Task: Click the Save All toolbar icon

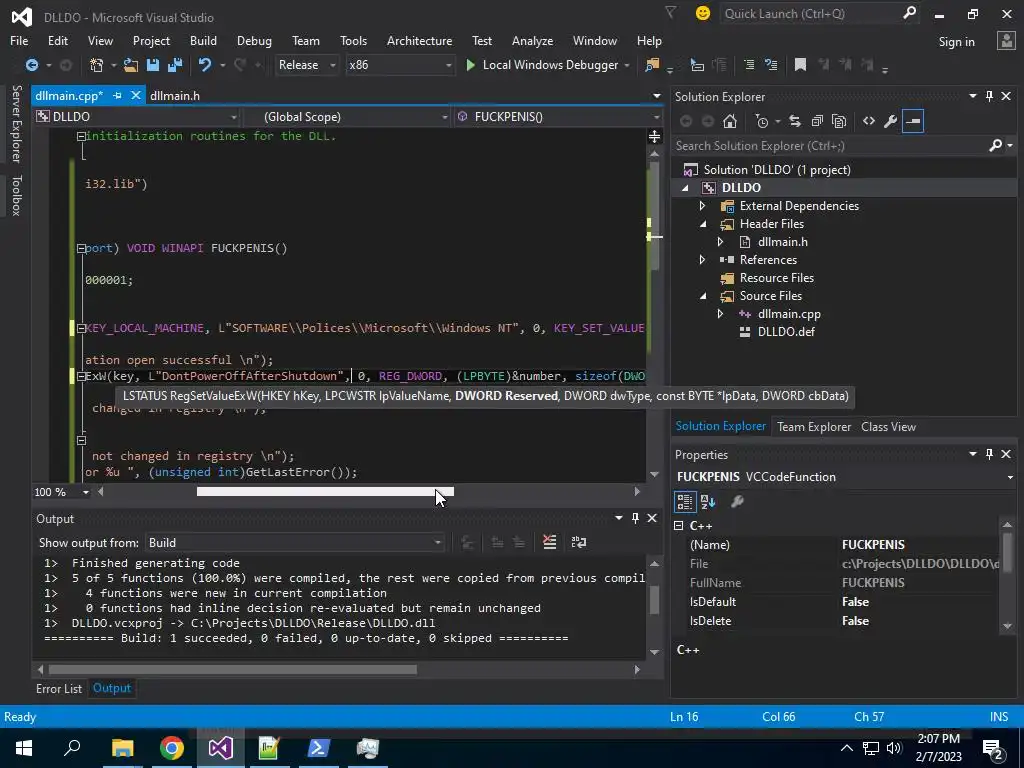Action: pos(175,65)
